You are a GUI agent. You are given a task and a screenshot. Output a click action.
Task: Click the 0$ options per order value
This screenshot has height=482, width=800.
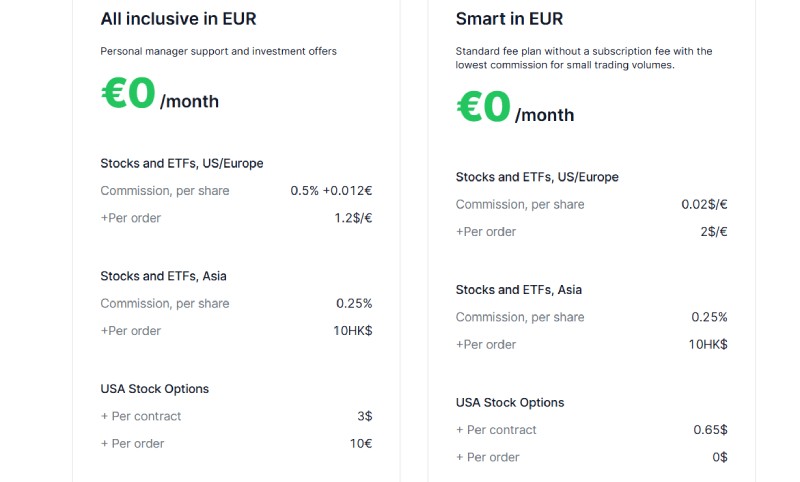tap(719, 457)
